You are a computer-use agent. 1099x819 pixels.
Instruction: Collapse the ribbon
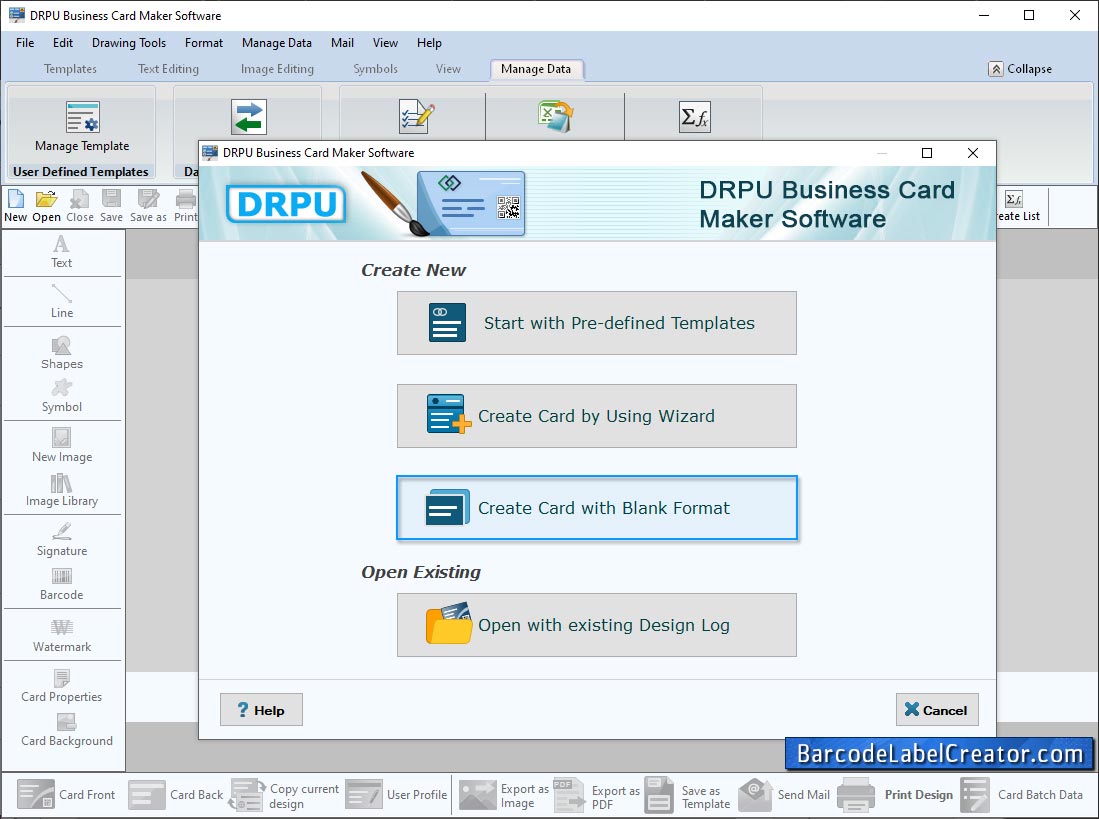click(x=1020, y=69)
